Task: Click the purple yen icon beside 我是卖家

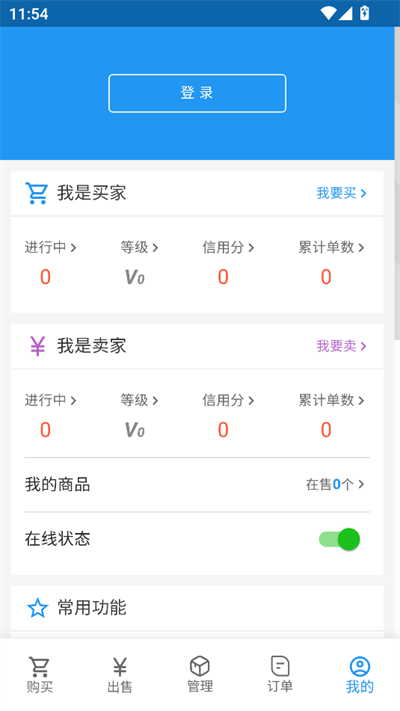Action: [37, 346]
